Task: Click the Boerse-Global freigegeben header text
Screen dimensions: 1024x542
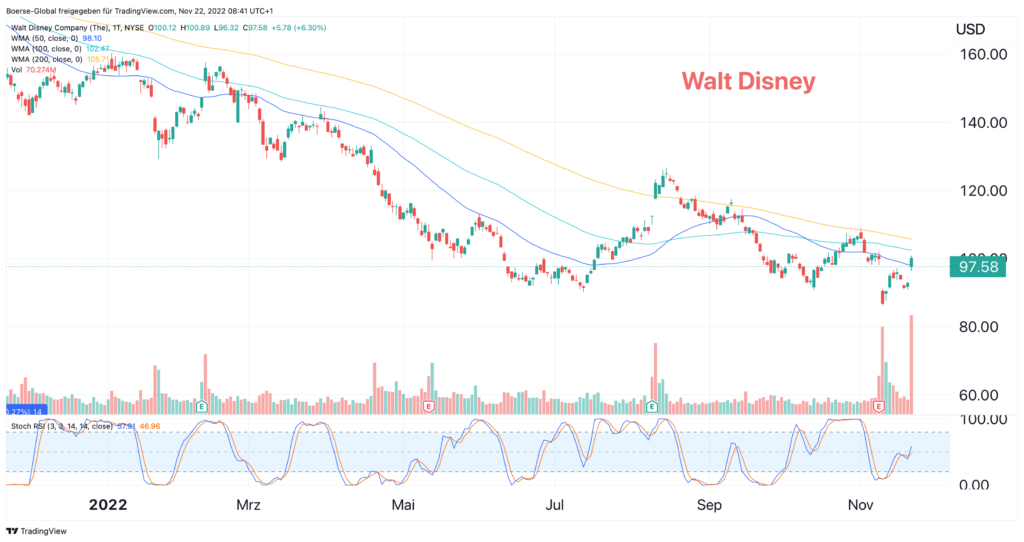Action: tap(140, 11)
